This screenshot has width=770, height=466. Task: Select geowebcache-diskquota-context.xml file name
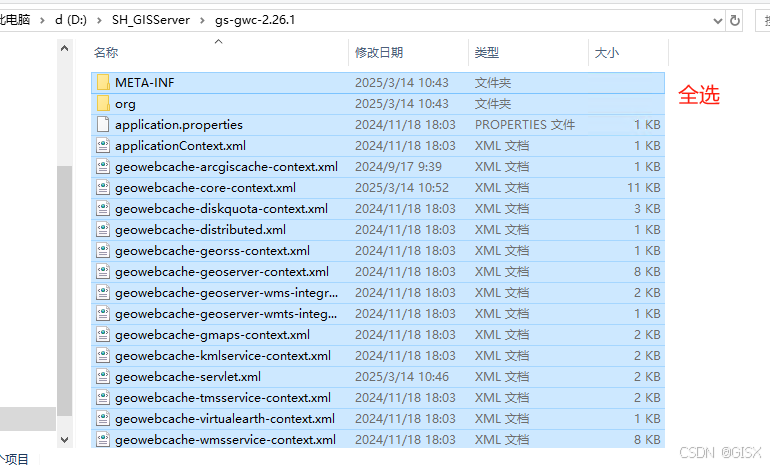click(x=221, y=209)
